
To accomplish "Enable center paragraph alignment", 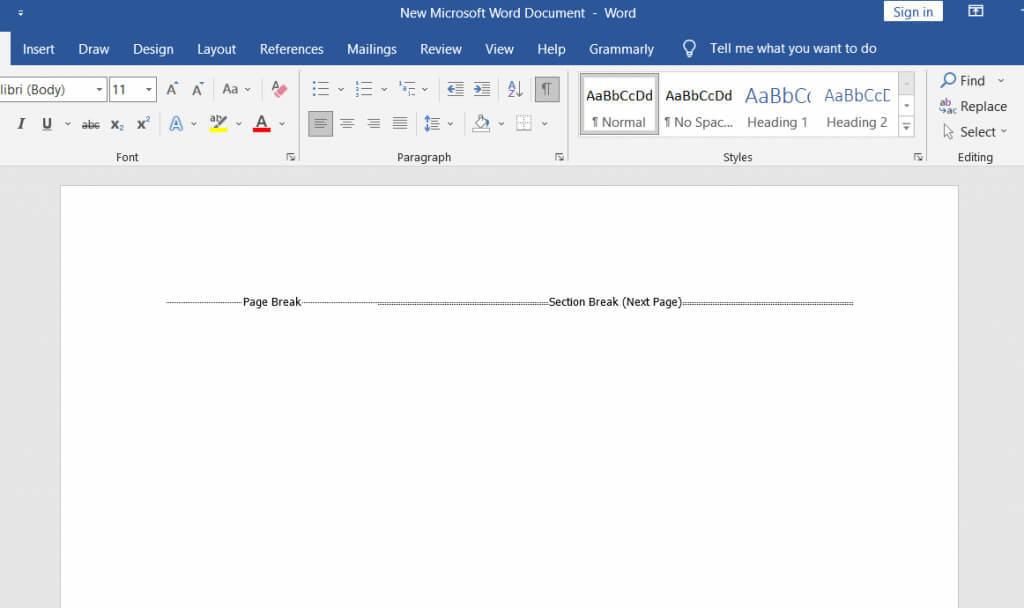I will 347,123.
